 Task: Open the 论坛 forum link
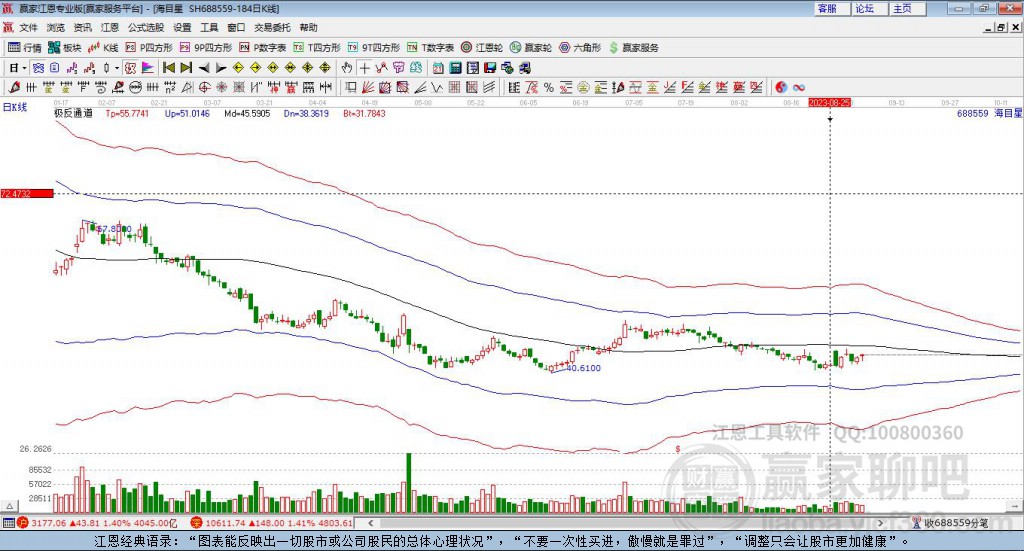(865, 8)
